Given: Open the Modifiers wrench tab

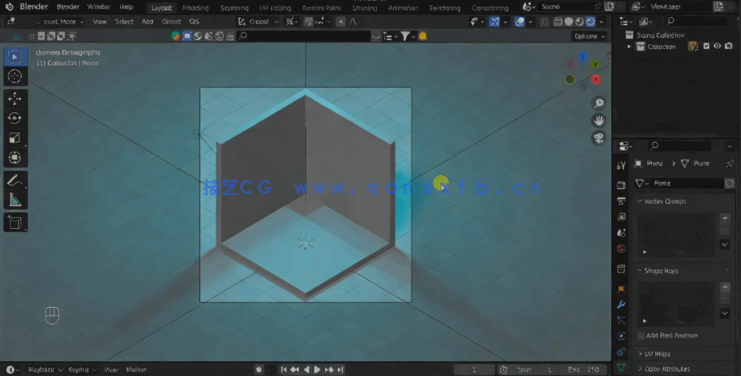Looking at the screenshot, I should pos(621,304).
